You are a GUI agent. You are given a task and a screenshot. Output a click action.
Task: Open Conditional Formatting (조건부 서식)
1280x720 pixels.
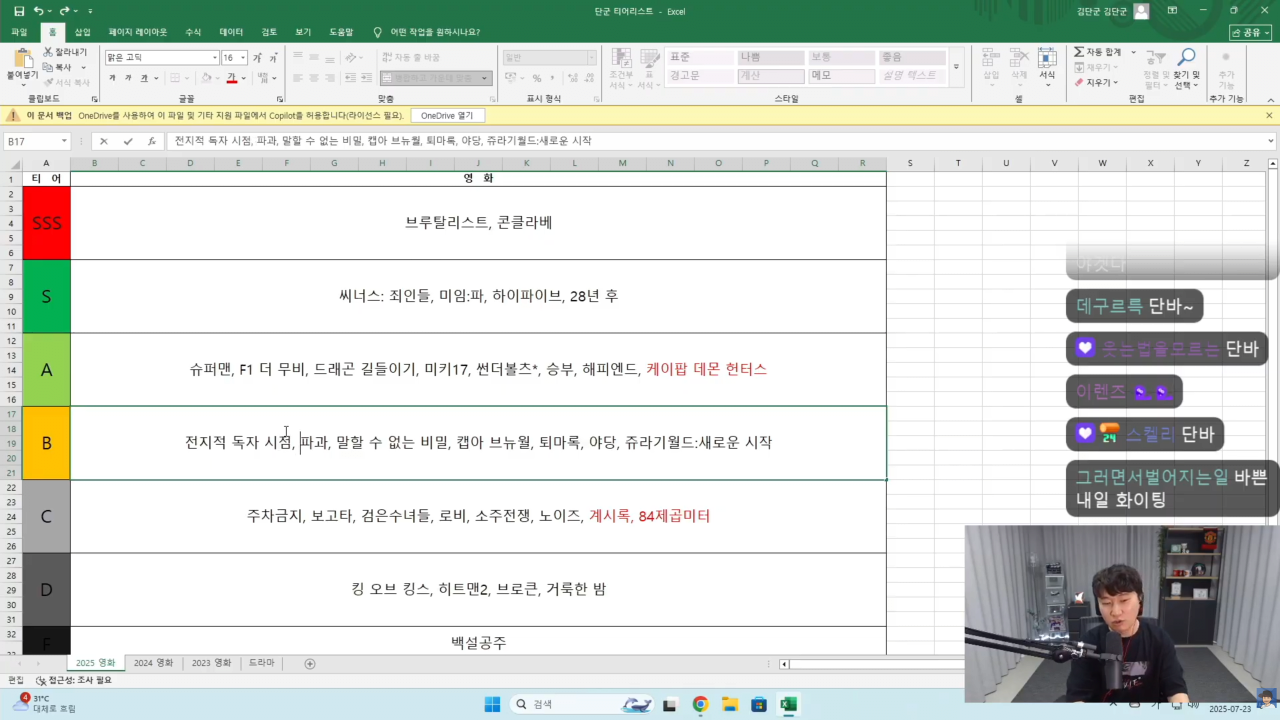(x=621, y=68)
